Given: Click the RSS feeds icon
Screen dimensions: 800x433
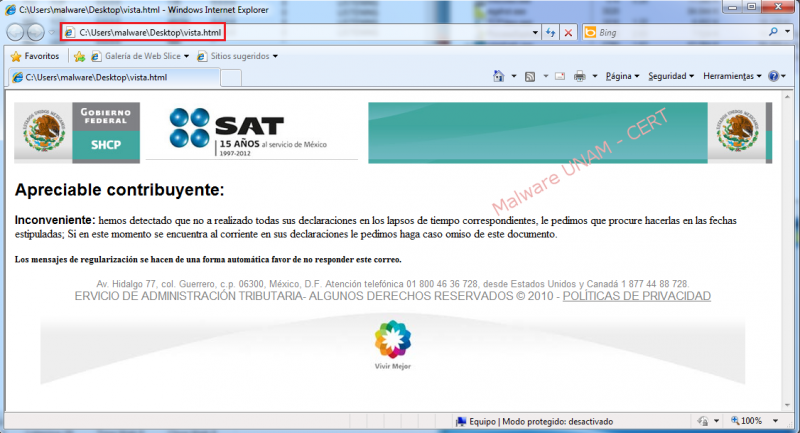Looking at the screenshot, I should [530, 76].
